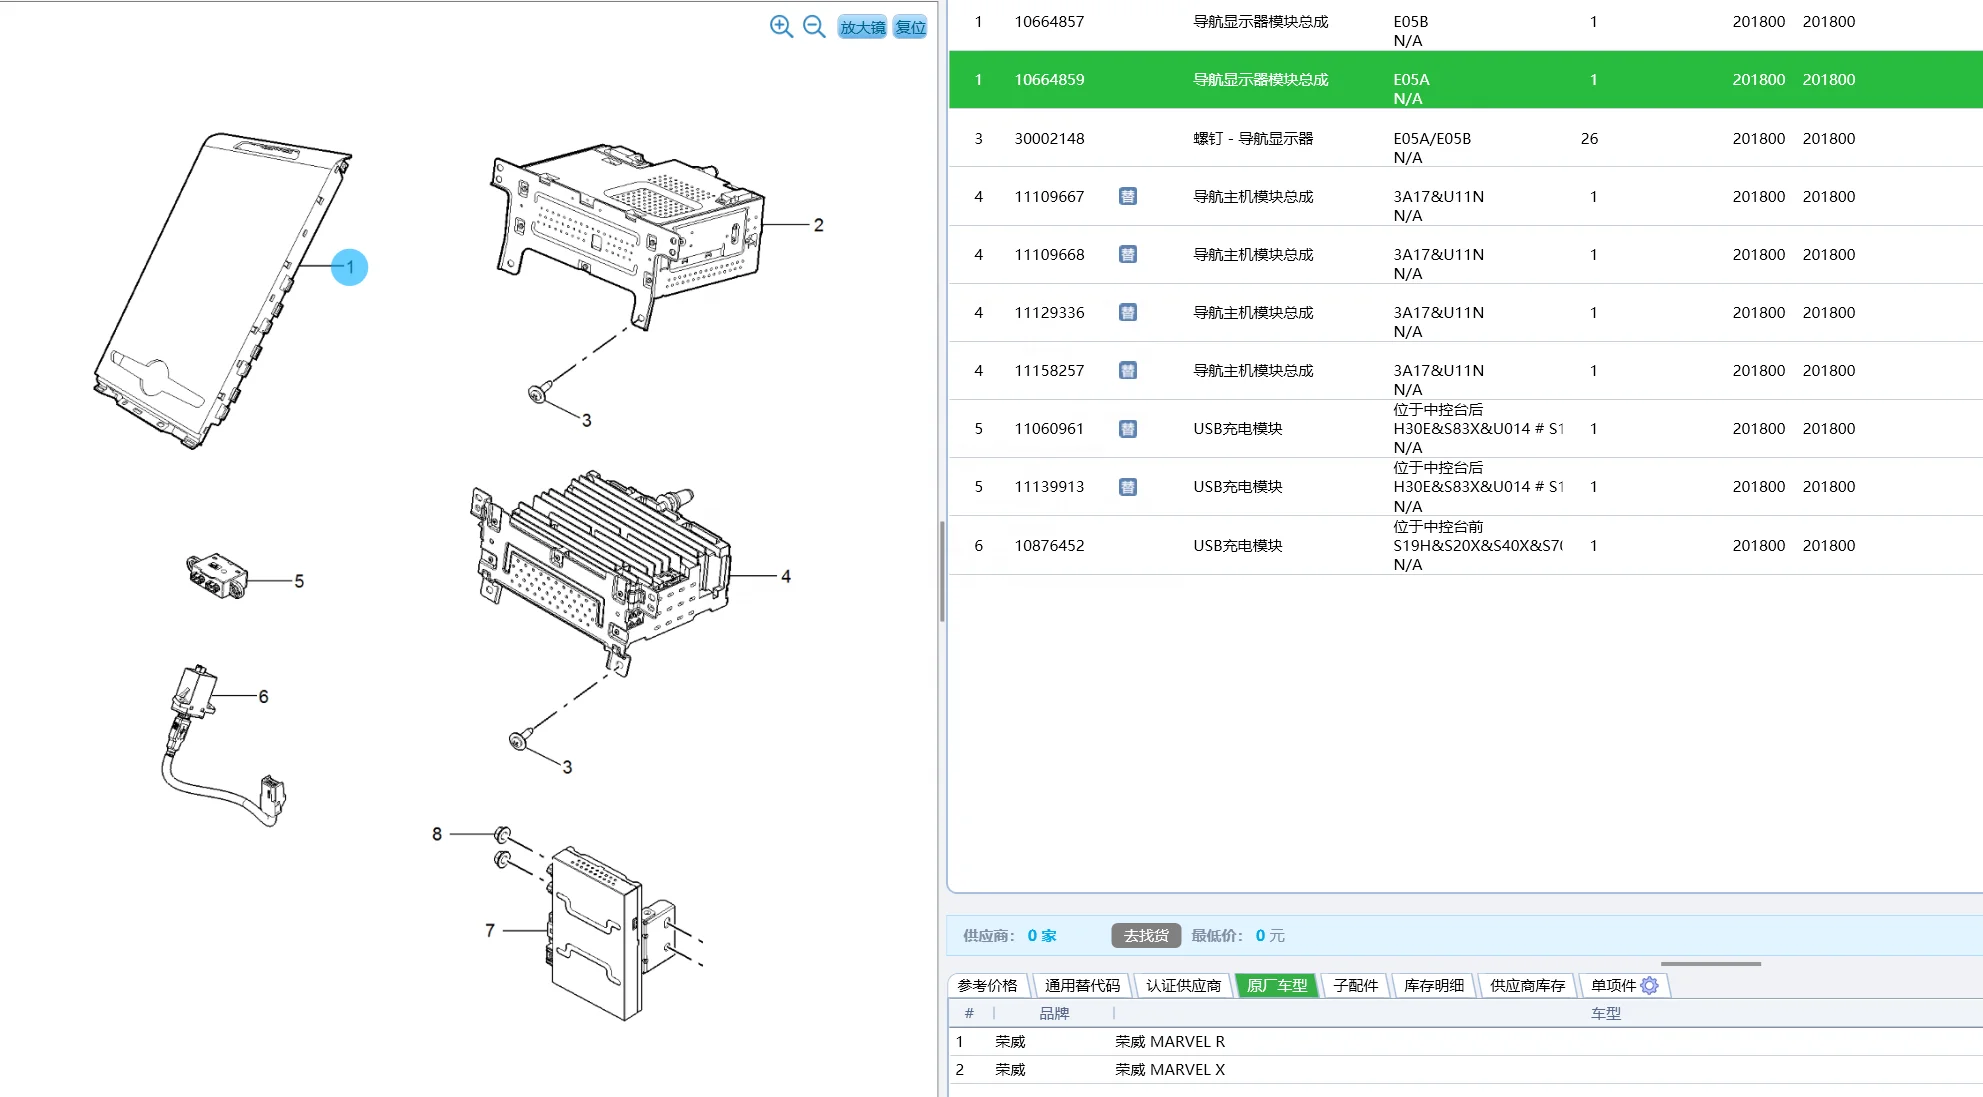The width and height of the screenshot is (1983, 1097).
Task: Open replacement icon for part 11158257
Action: (x=1127, y=370)
